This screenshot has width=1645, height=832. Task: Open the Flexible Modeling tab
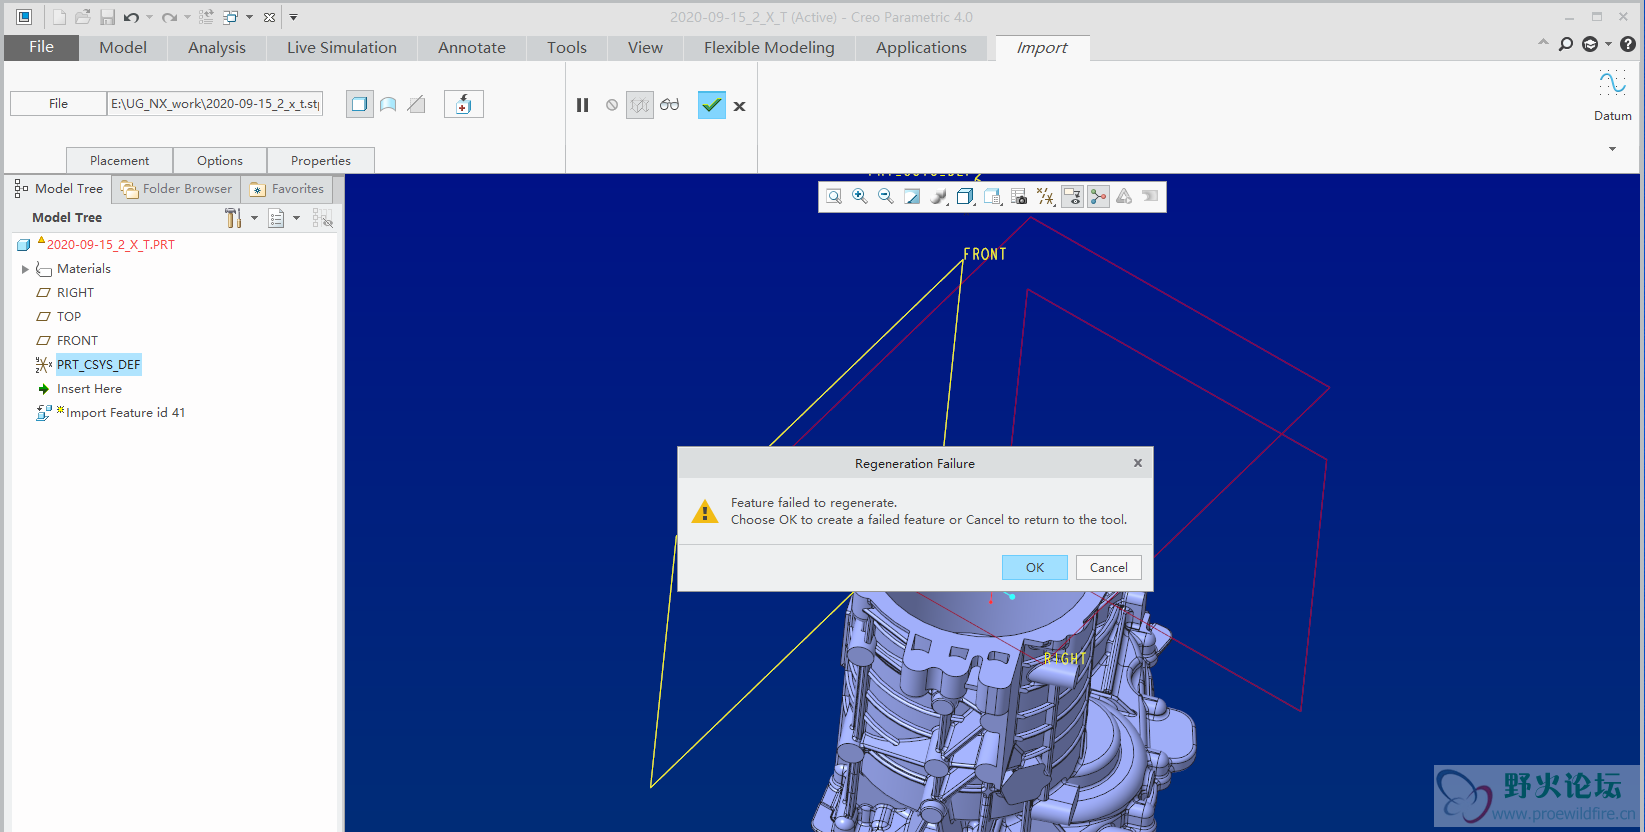pos(769,47)
